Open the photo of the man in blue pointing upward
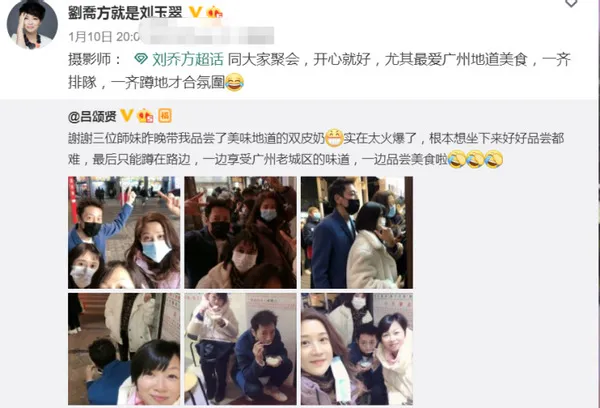The height and width of the screenshot is (408, 600). 124,232
